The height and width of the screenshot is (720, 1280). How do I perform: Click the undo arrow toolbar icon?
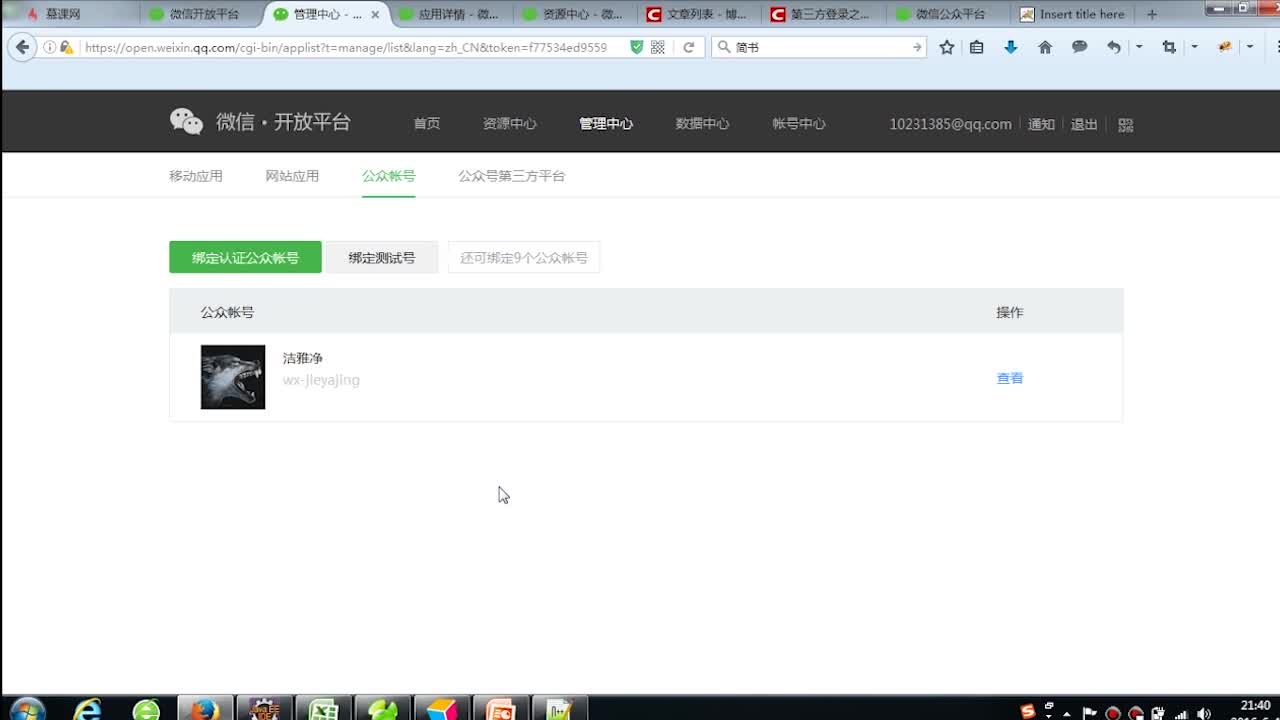tap(1114, 47)
